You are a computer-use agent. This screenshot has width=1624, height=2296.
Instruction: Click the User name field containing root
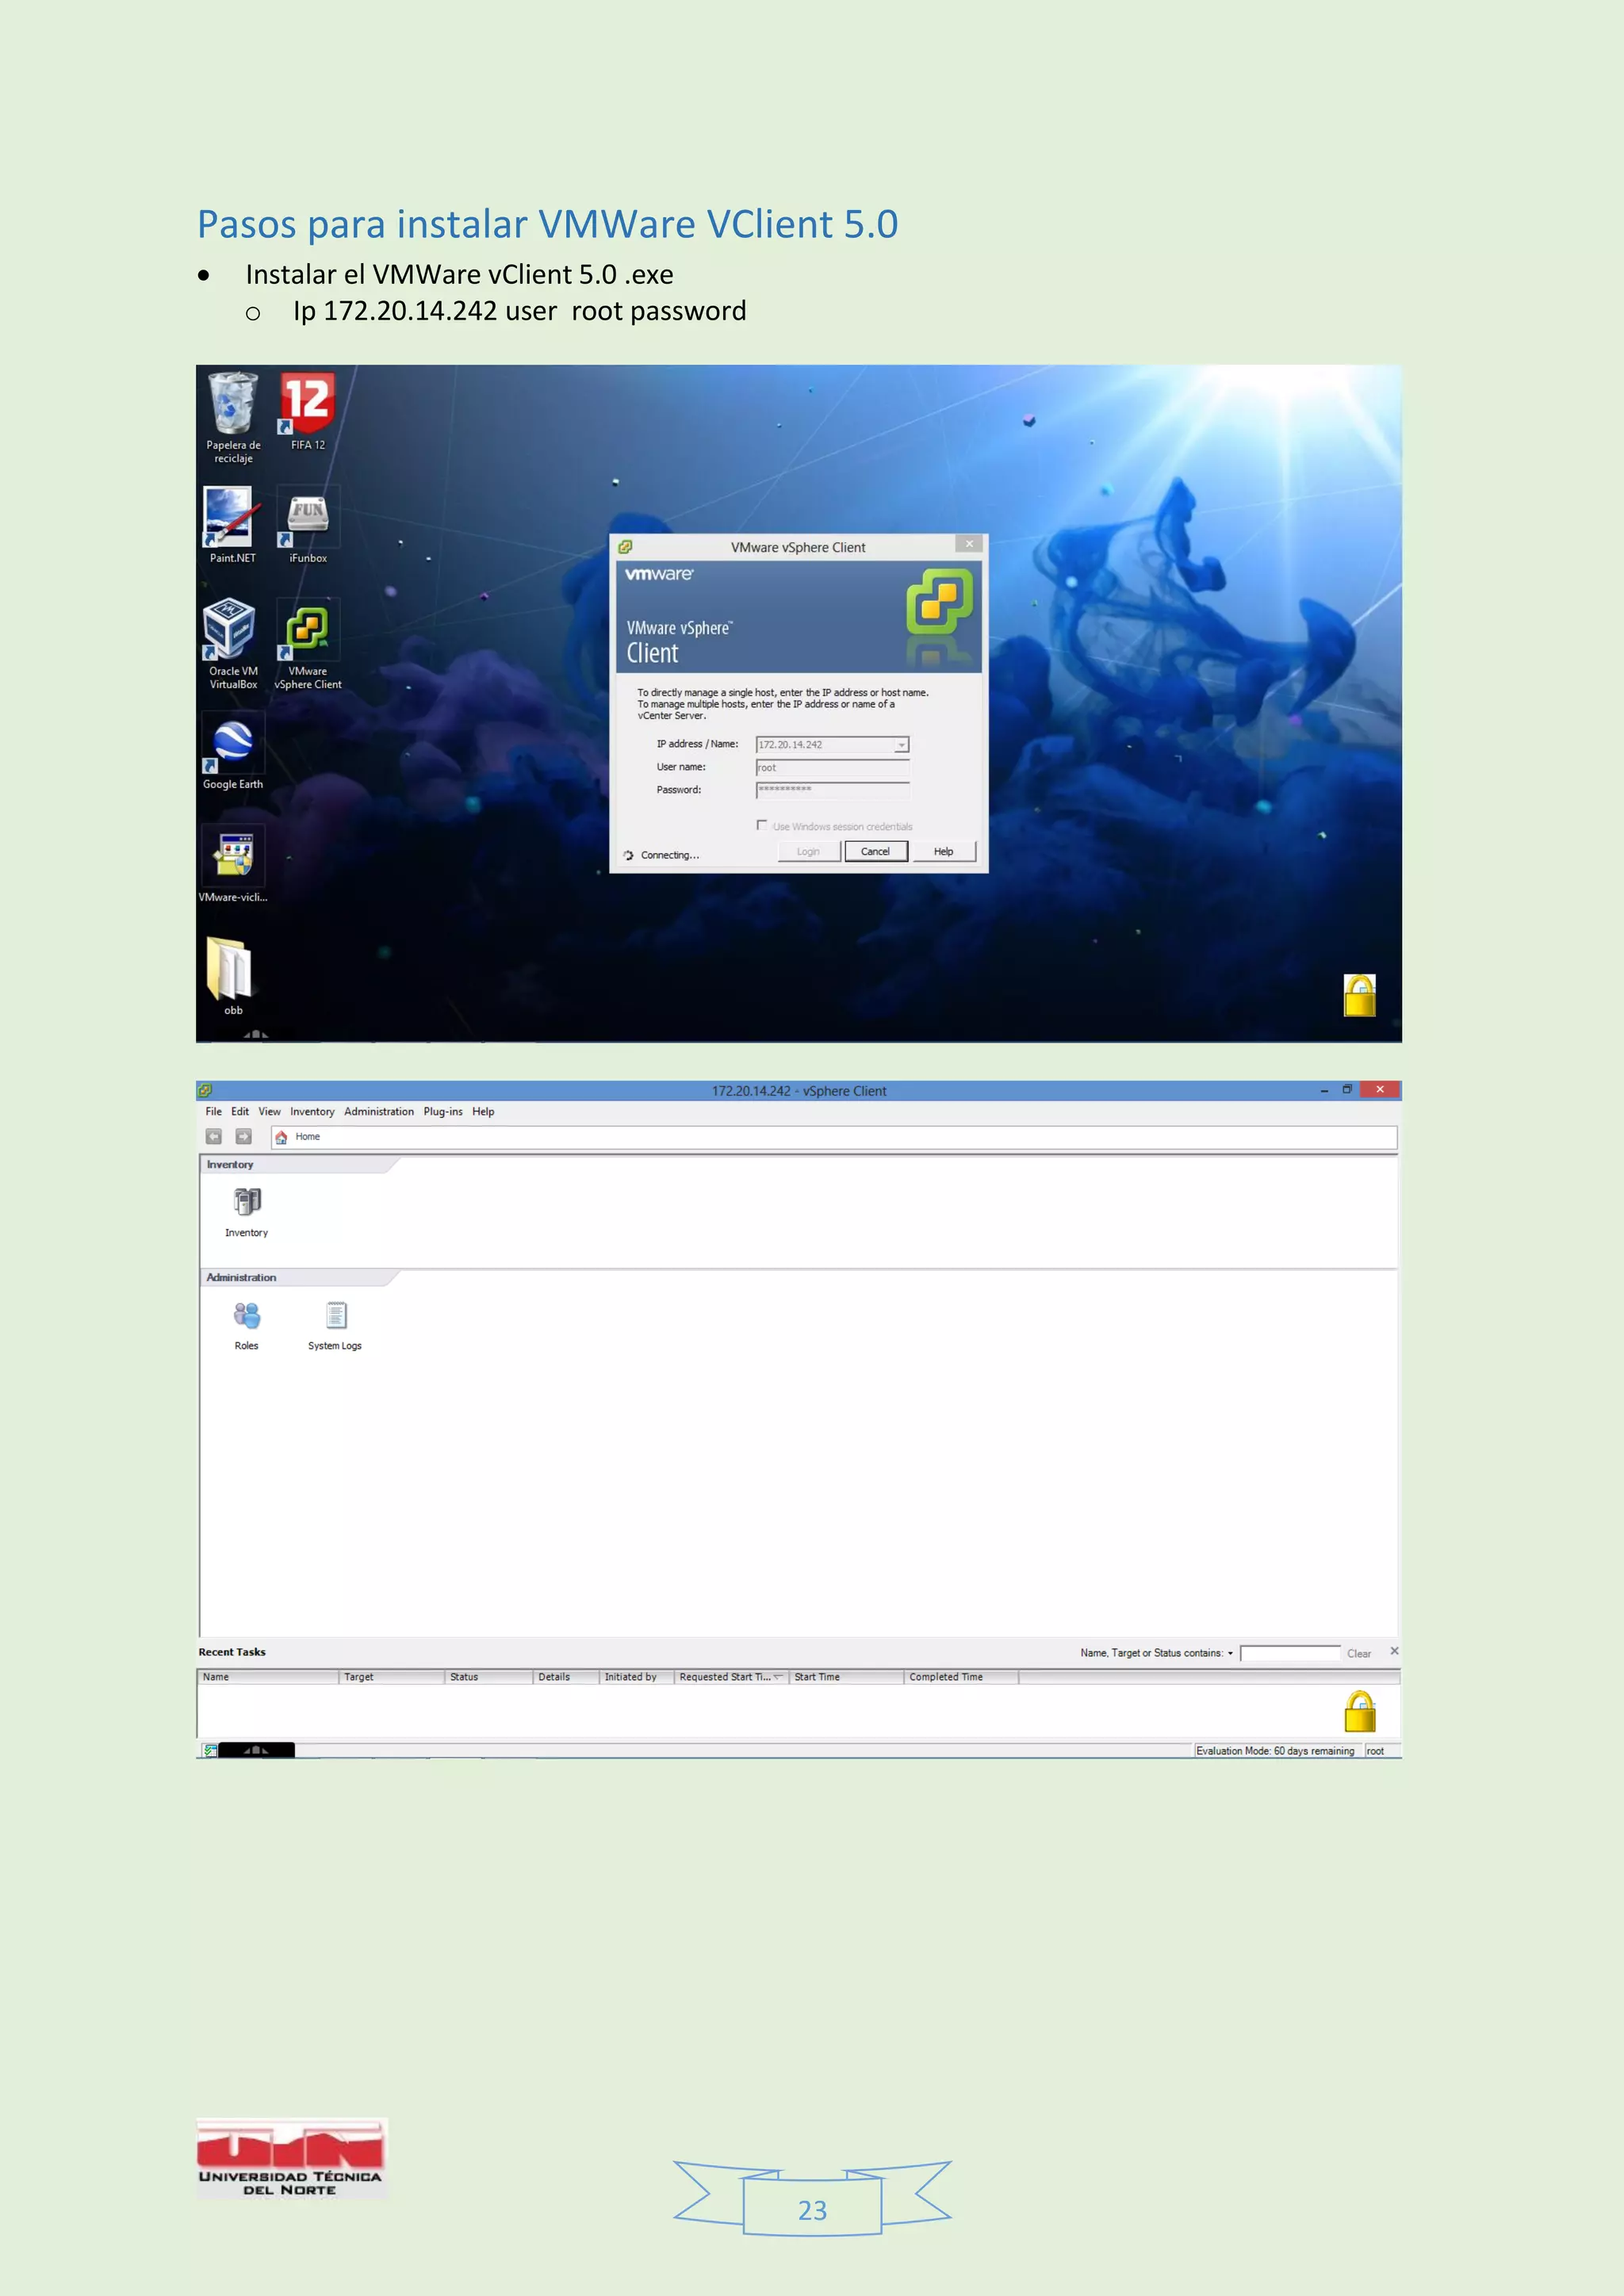[832, 767]
